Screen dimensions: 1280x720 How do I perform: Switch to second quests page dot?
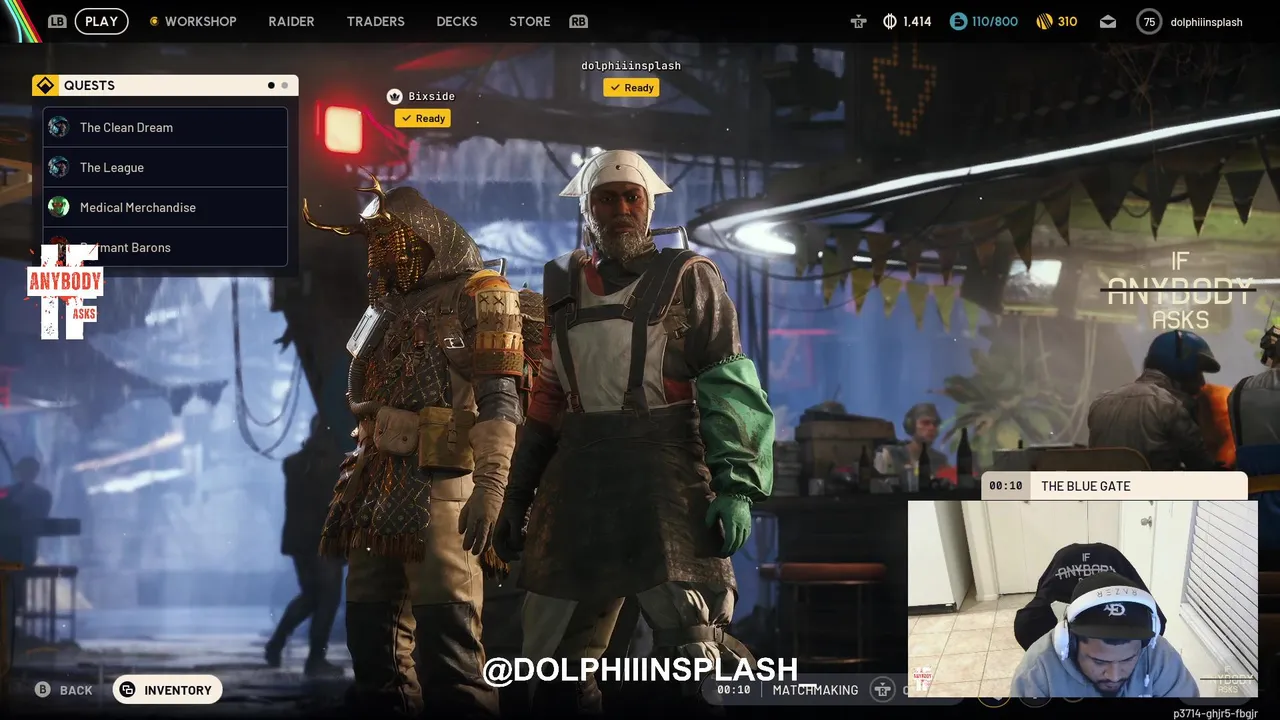coord(284,85)
